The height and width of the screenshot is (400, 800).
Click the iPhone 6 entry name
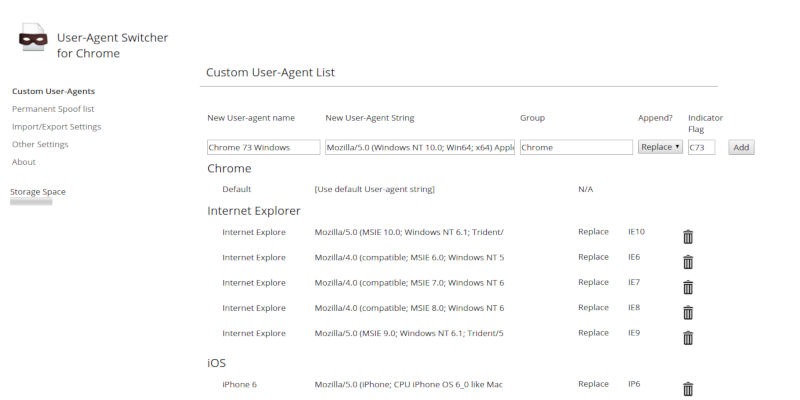coord(240,384)
